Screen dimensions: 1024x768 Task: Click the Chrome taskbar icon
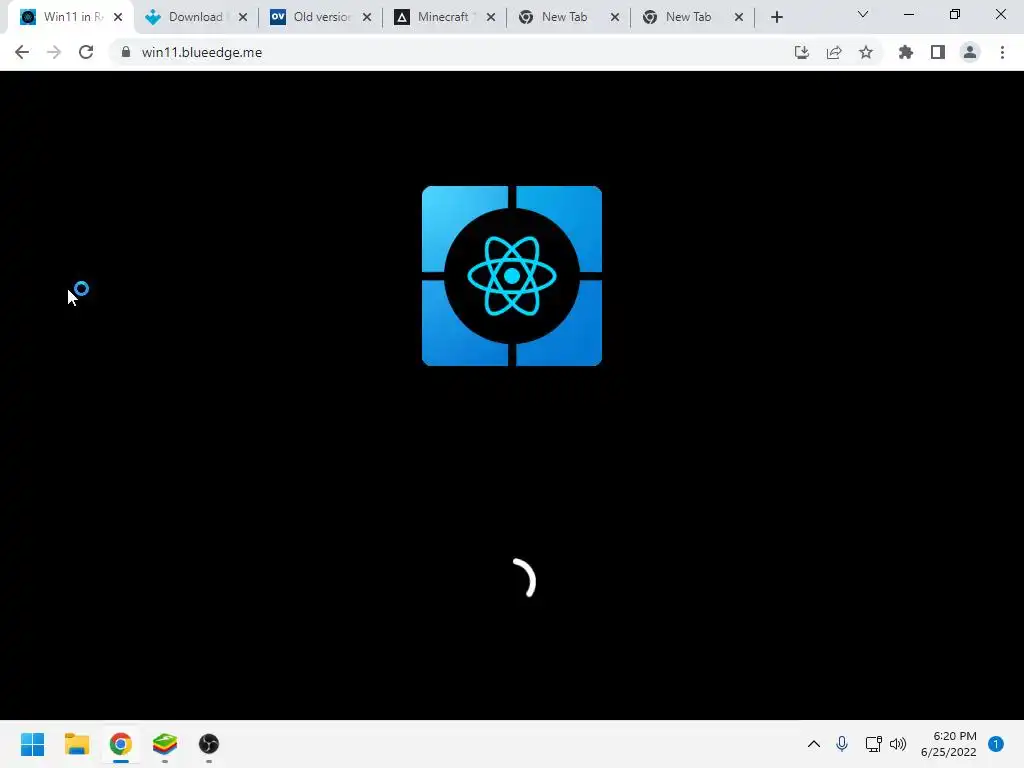pos(121,744)
